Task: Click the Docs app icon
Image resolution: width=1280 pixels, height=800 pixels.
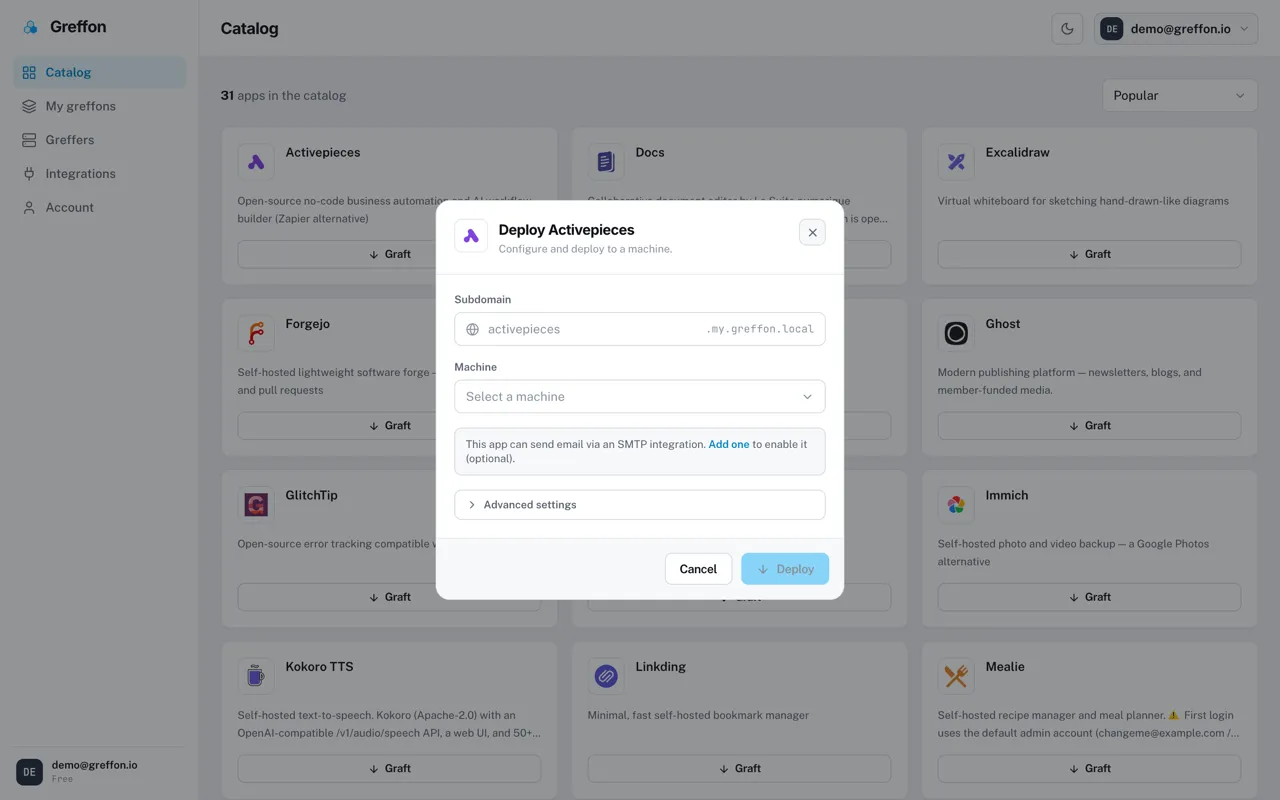Action: click(606, 162)
